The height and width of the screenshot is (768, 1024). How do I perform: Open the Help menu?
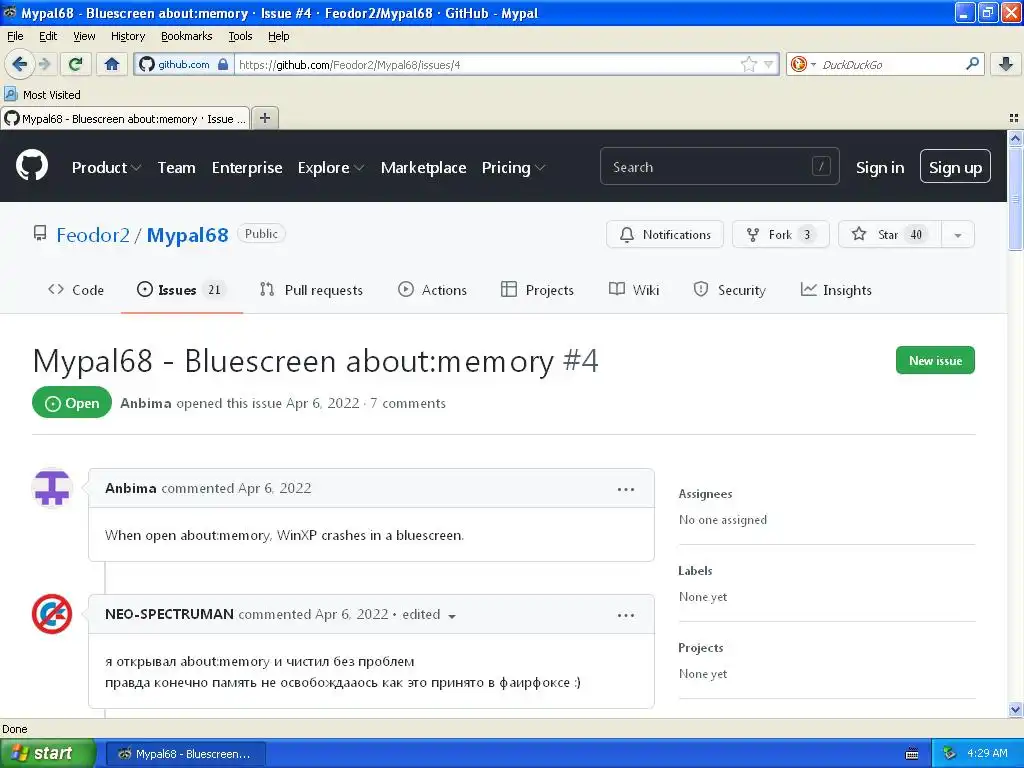coord(278,36)
